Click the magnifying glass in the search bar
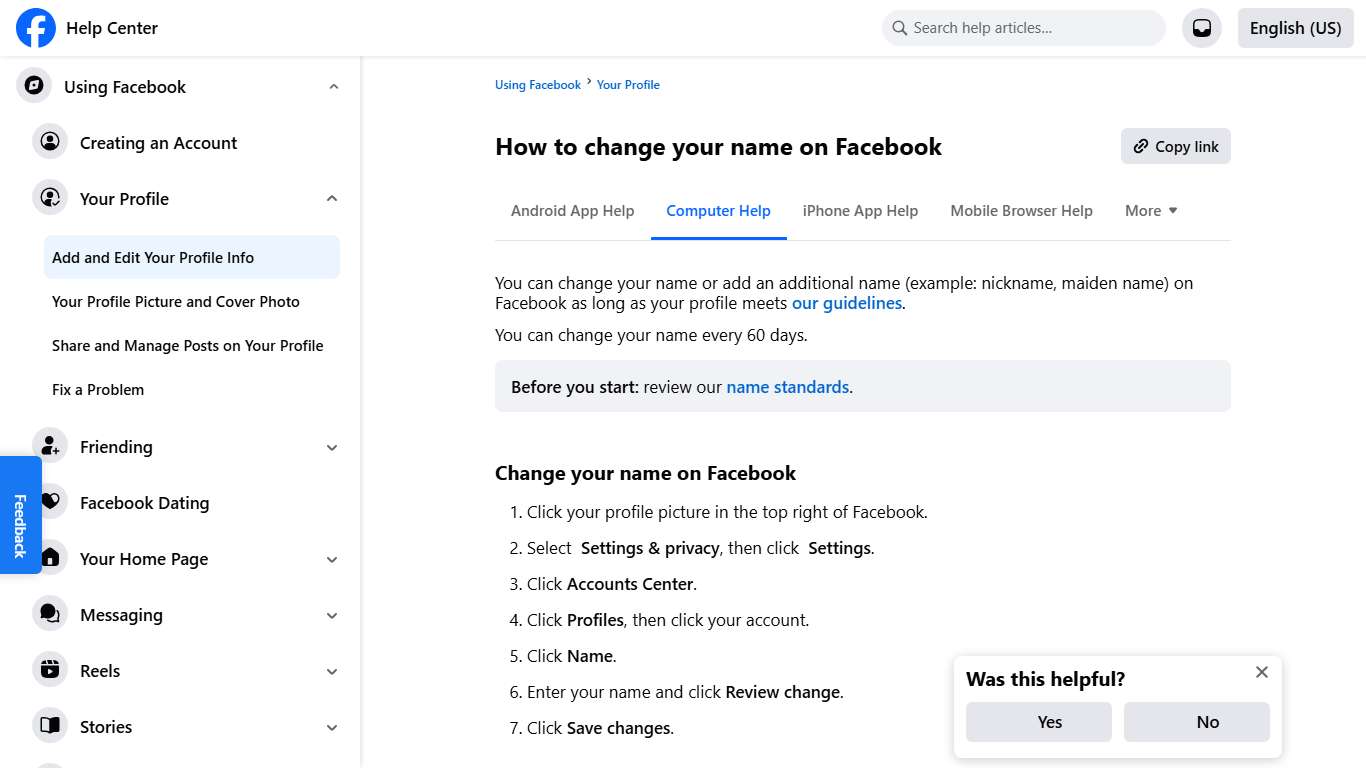Viewport: 1366px width, 768px height. (899, 28)
